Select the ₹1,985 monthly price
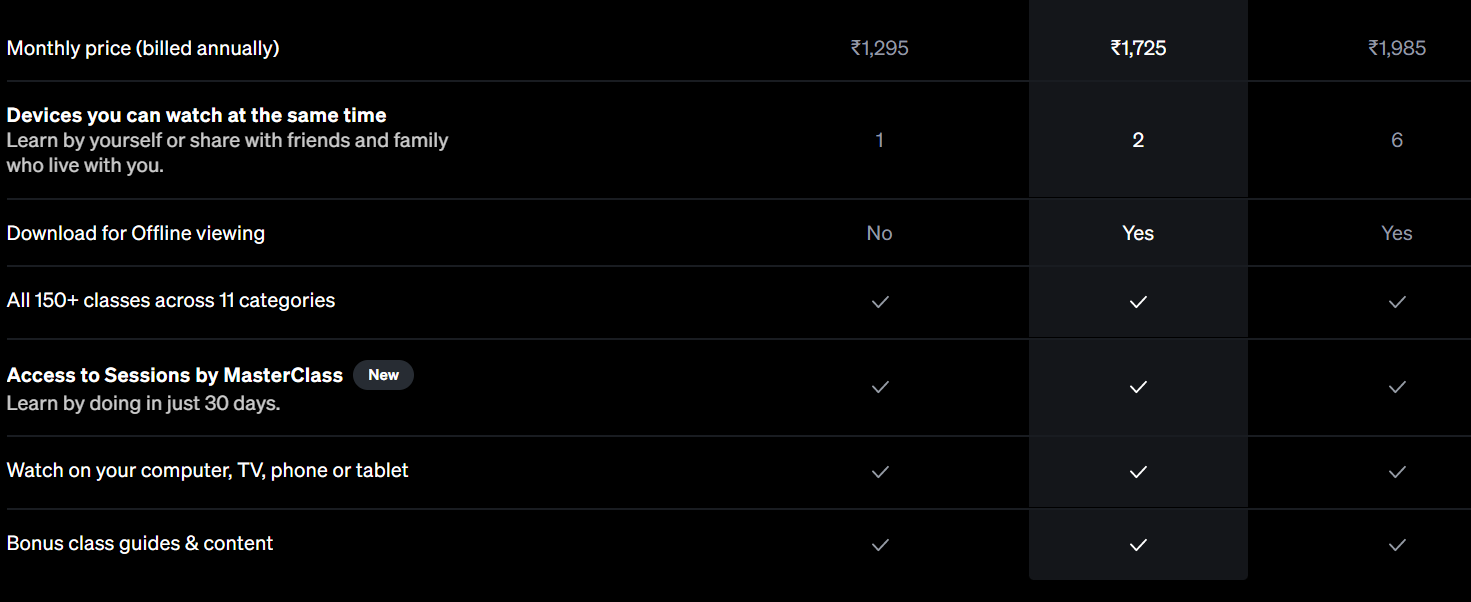The image size is (1471, 602). [1397, 48]
